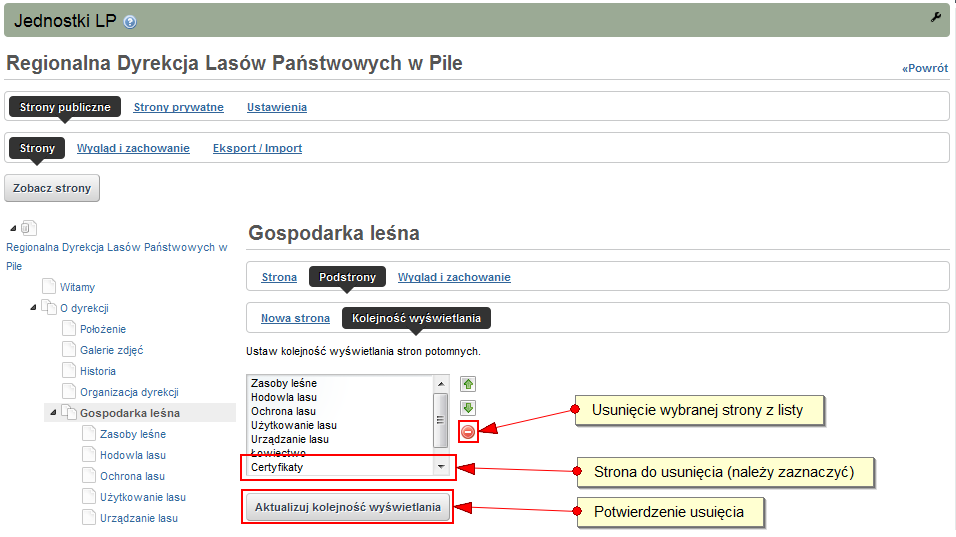The image size is (956, 537).
Task: Click pages icon next to O dyrekcji
Action: [x=49, y=307]
